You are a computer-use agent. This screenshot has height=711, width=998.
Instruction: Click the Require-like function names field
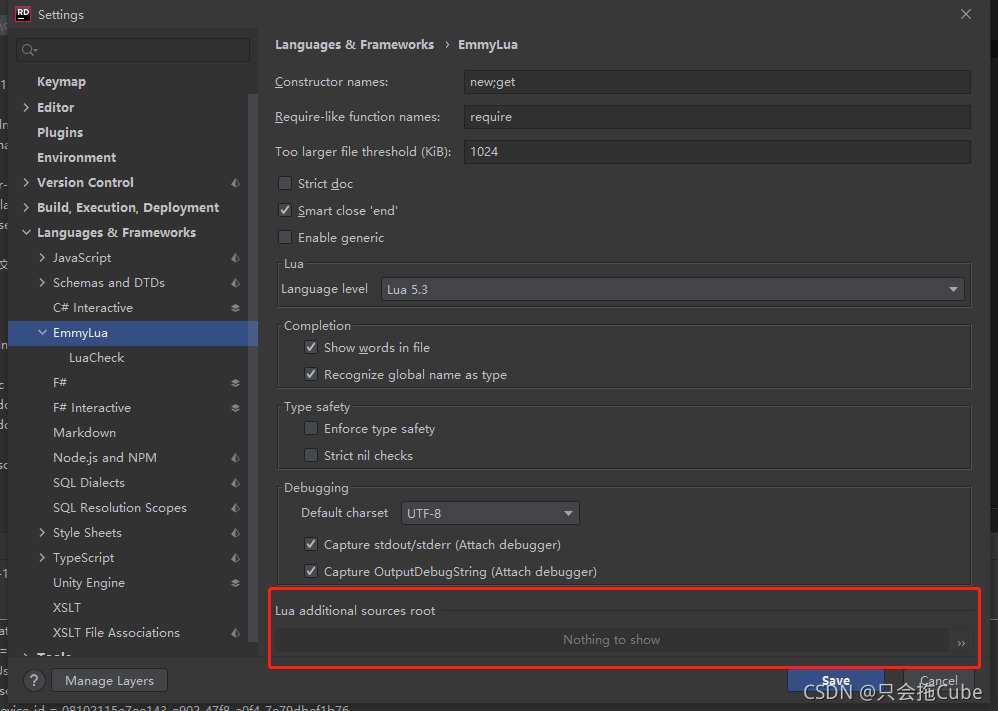click(x=717, y=117)
